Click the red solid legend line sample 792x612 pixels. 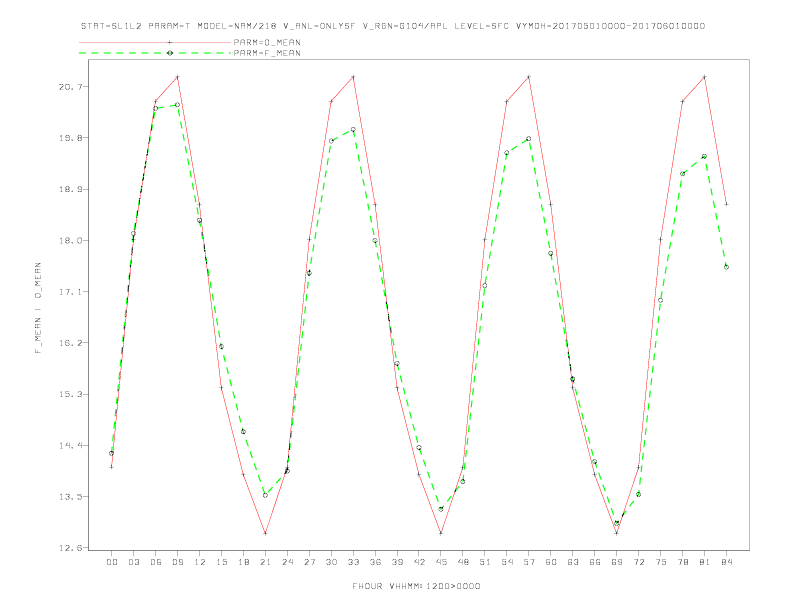155,42
